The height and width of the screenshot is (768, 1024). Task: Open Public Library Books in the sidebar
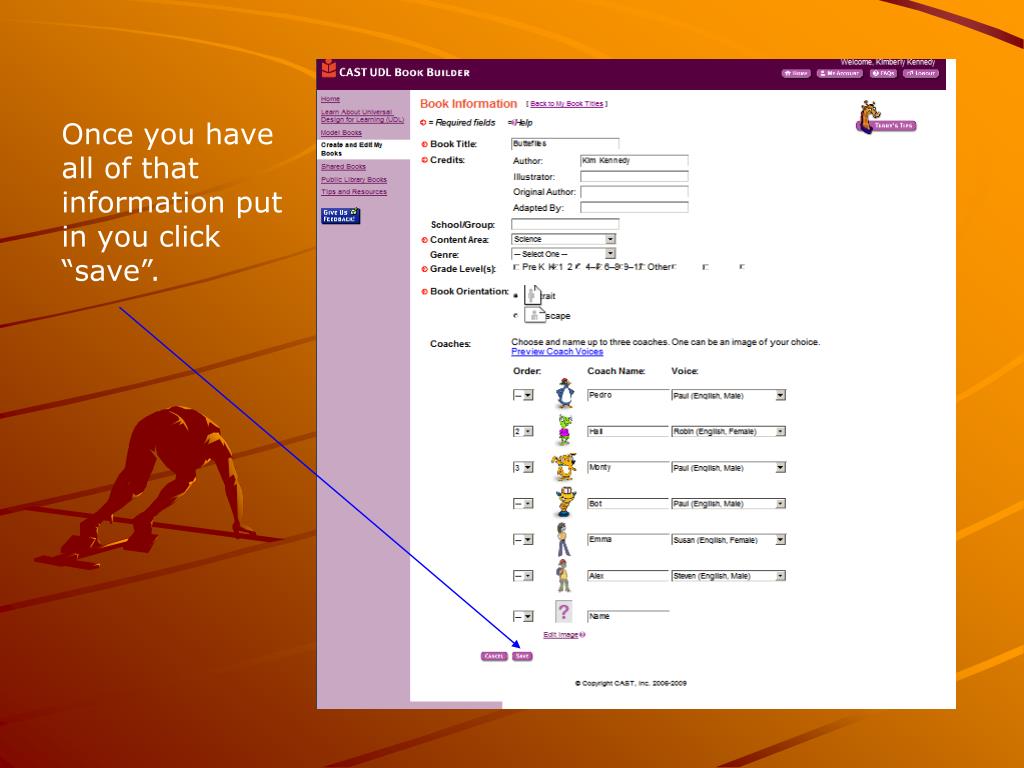click(x=354, y=180)
